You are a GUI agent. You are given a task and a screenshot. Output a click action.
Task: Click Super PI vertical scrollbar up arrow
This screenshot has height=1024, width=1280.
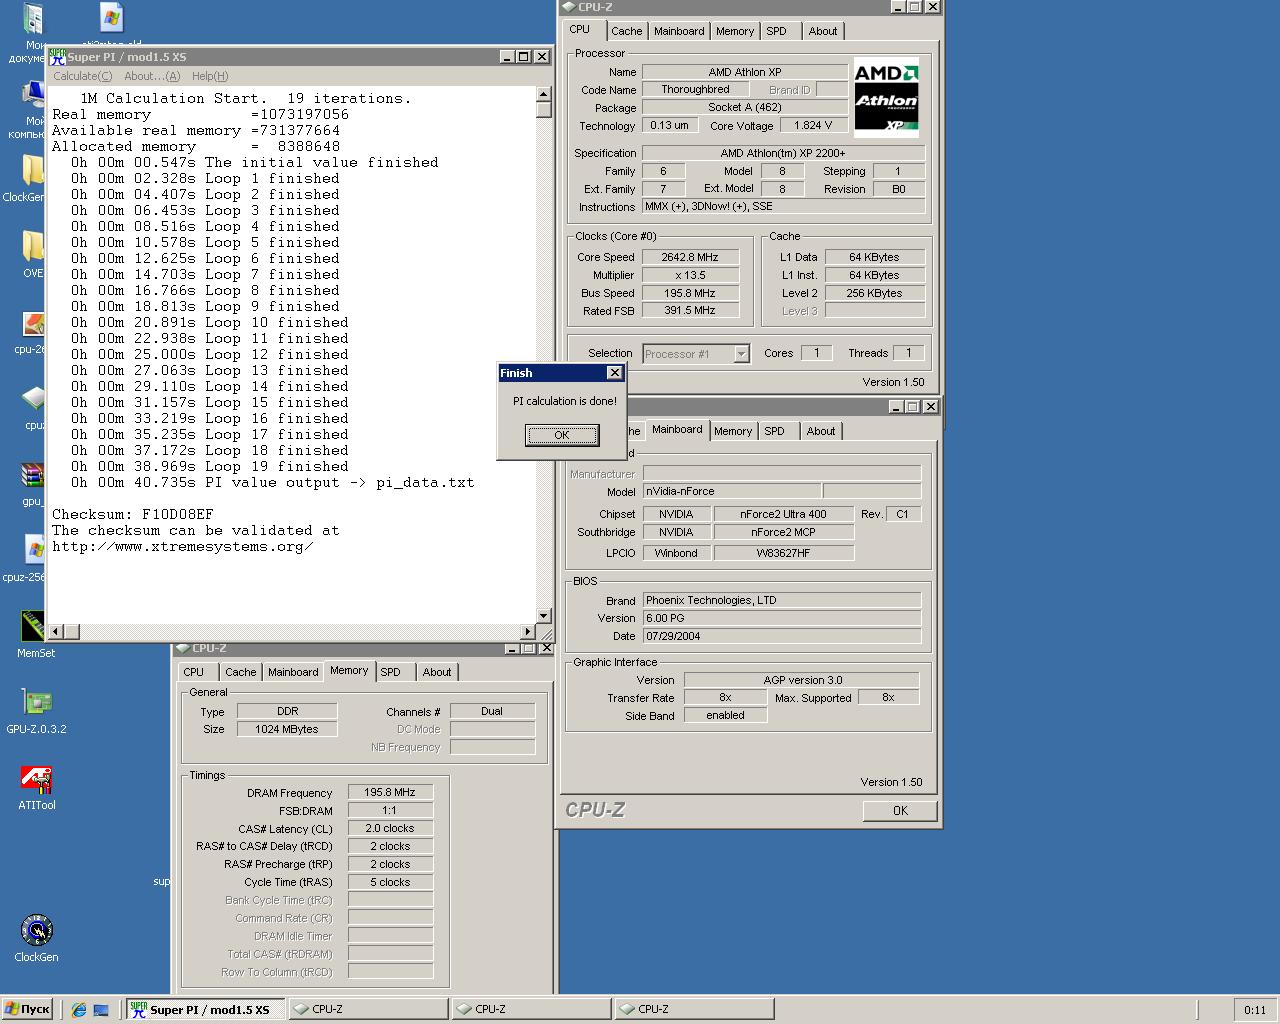[544, 95]
